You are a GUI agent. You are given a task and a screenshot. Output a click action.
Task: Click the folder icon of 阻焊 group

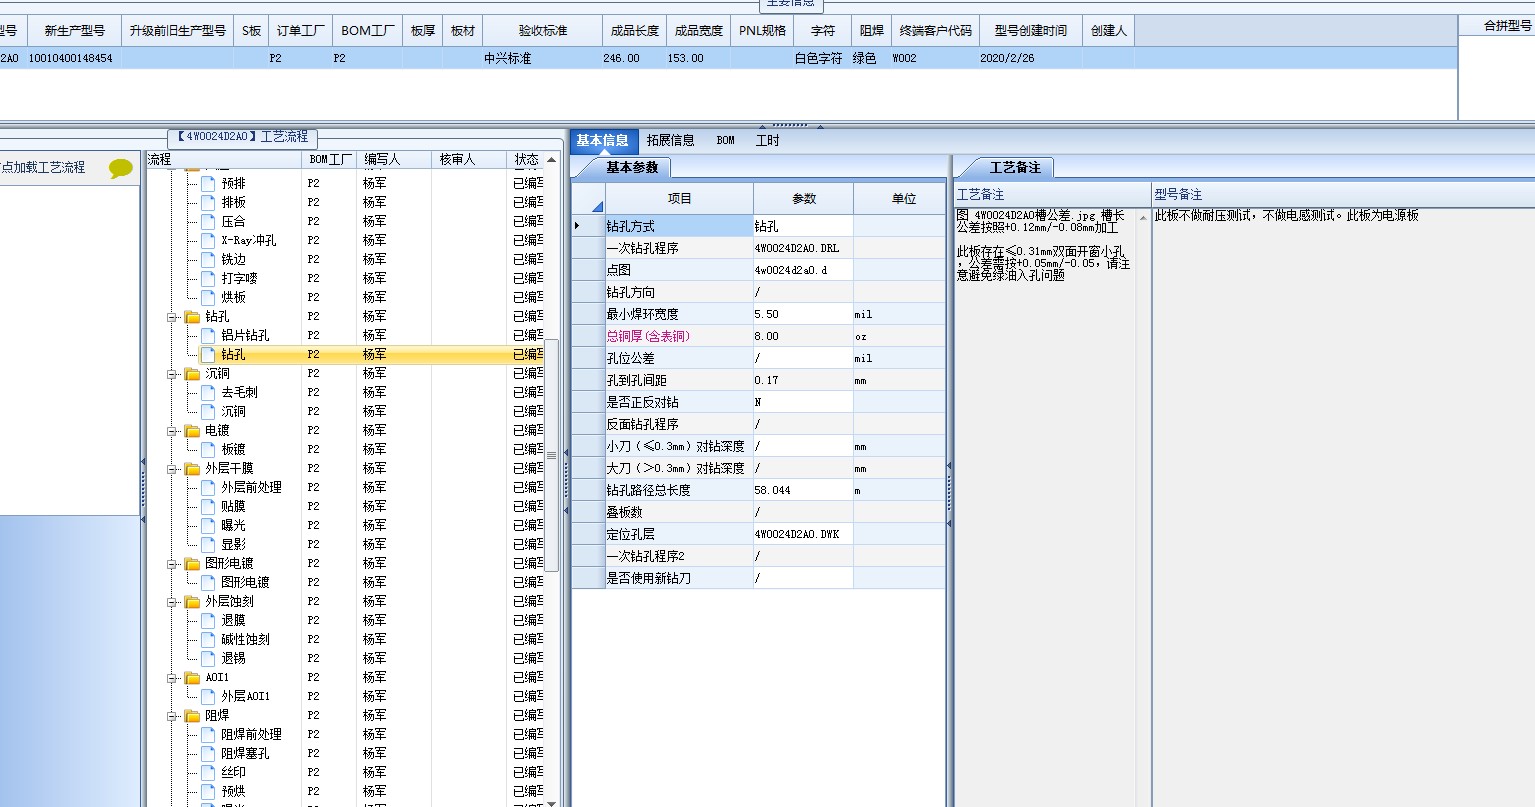pyautogui.click(x=192, y=716)
